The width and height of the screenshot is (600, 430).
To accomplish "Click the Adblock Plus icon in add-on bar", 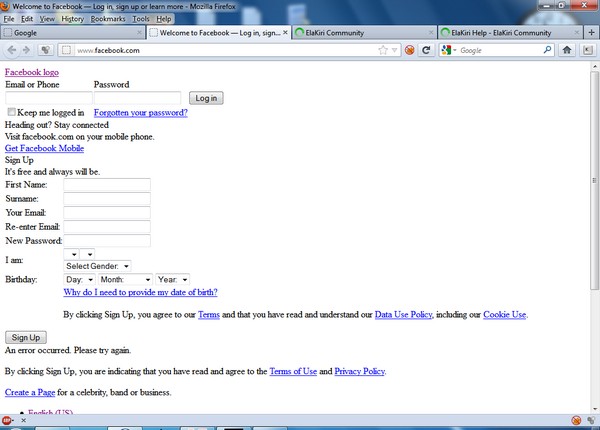I will pyautogui.click(x=7, y=420).
